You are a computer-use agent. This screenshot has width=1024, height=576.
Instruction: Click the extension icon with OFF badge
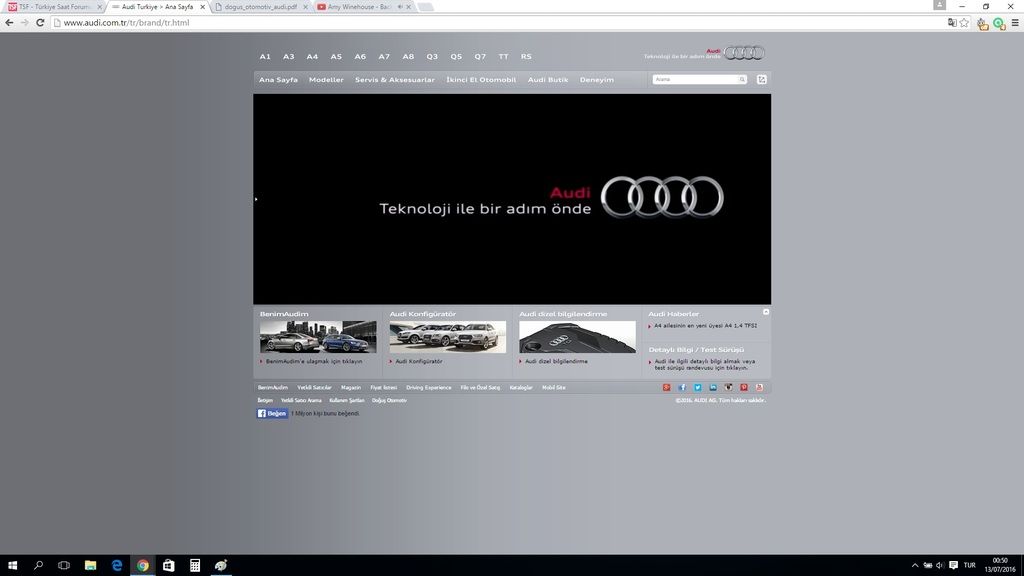tap(982, 24)
